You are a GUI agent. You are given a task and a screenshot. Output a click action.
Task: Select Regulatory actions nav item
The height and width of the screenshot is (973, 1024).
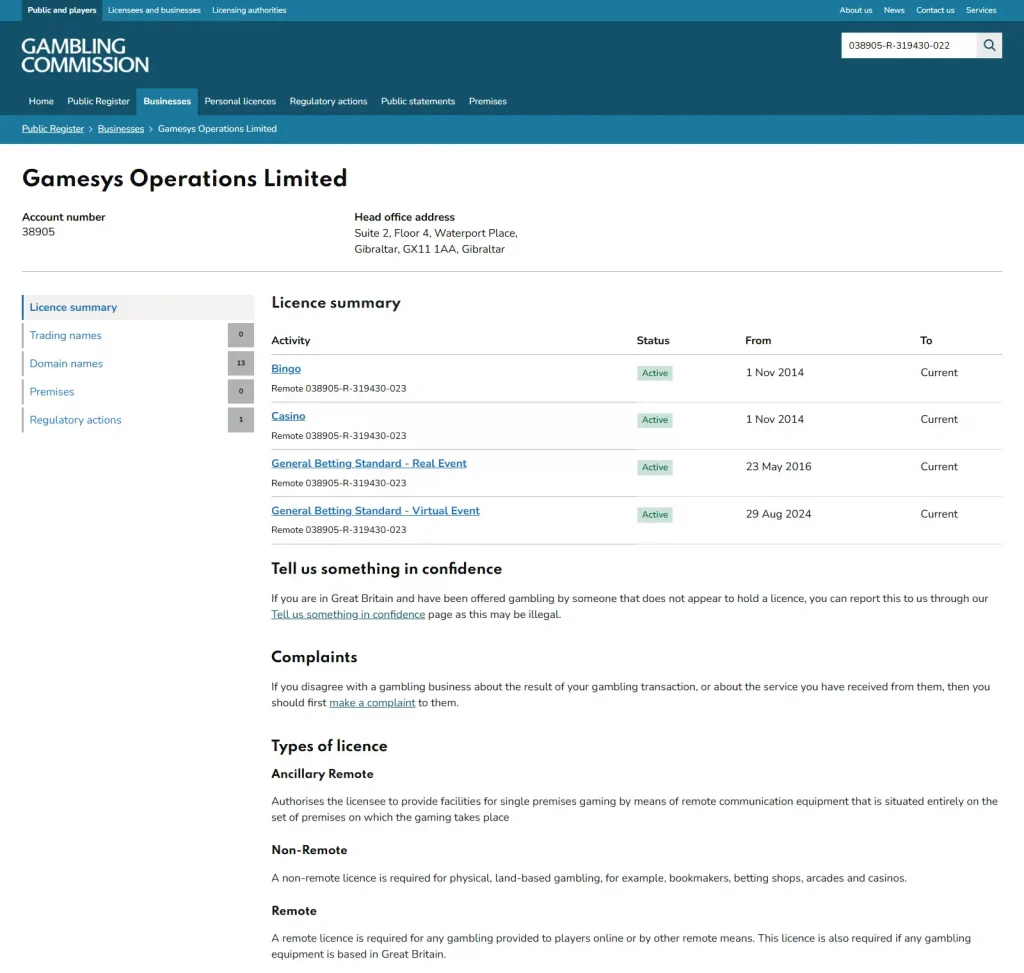click(328, 101)
